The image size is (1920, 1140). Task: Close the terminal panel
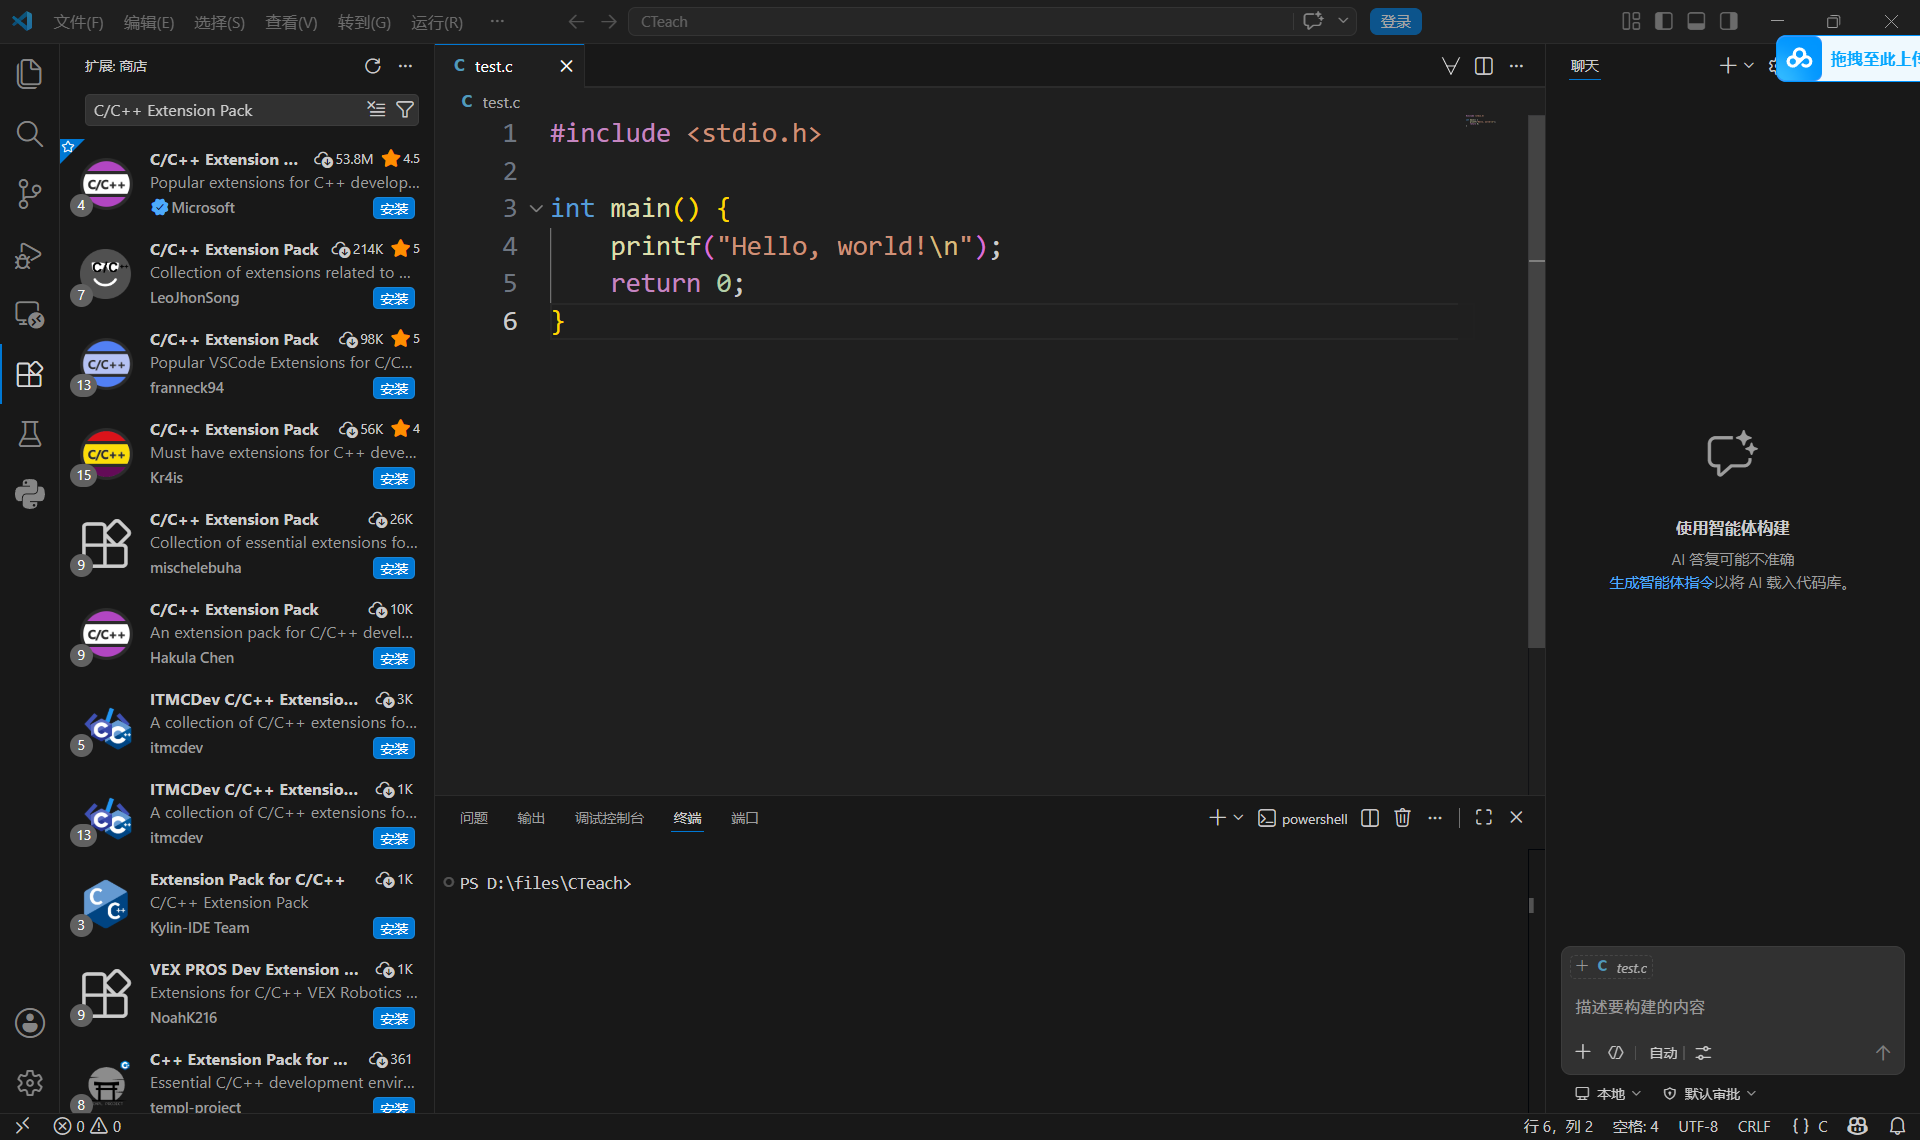(x=1516, y=818)
